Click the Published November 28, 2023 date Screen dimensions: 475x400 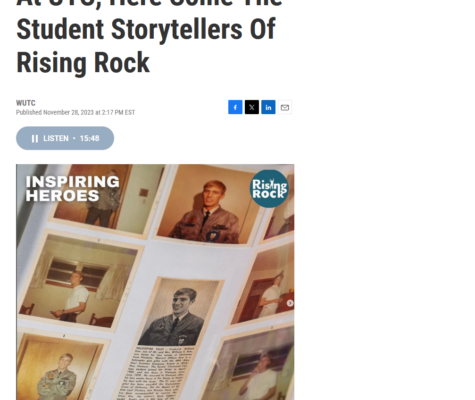pyautogui.click(x=75, y=112)
